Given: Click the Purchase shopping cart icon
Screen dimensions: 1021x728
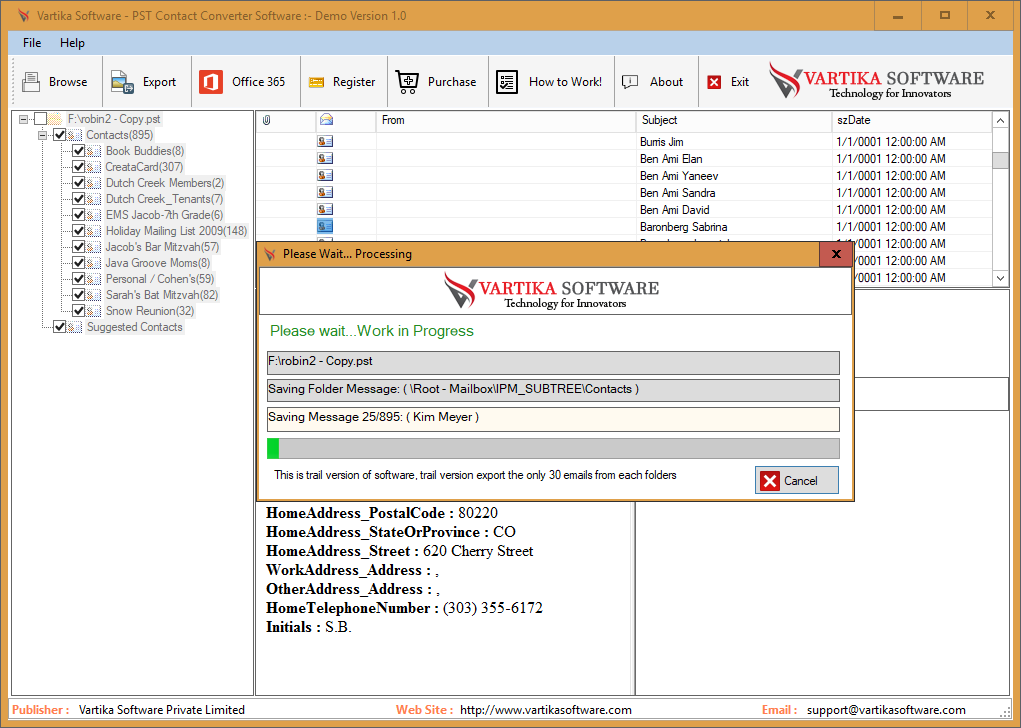Looking at the screenshot, I should [408, 82].
